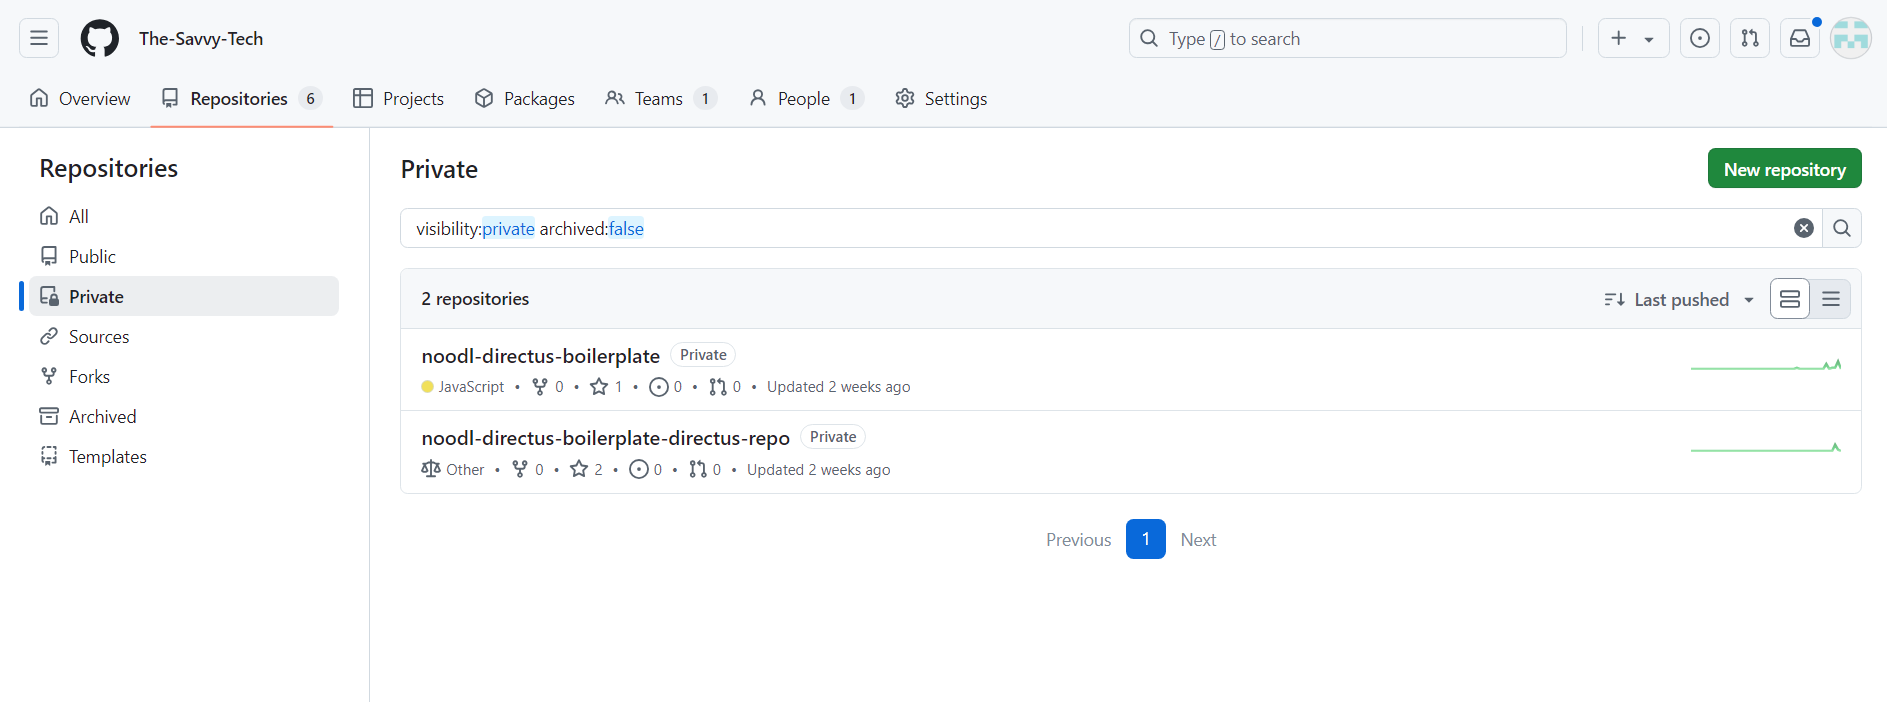Open the hamburger navigation menu

coord(39,38)
